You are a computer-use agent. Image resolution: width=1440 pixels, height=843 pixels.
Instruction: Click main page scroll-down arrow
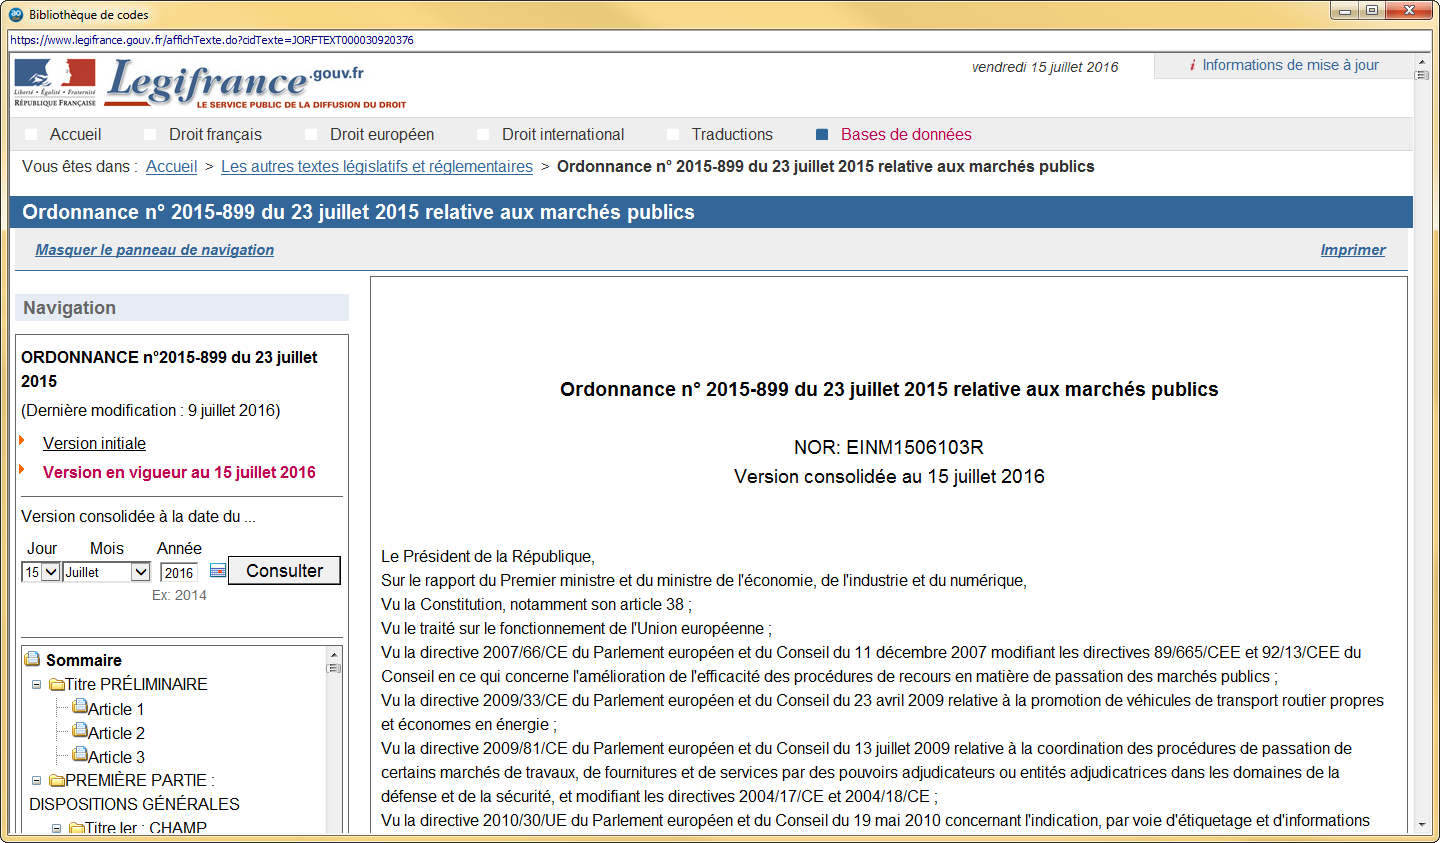point(1422,825)
